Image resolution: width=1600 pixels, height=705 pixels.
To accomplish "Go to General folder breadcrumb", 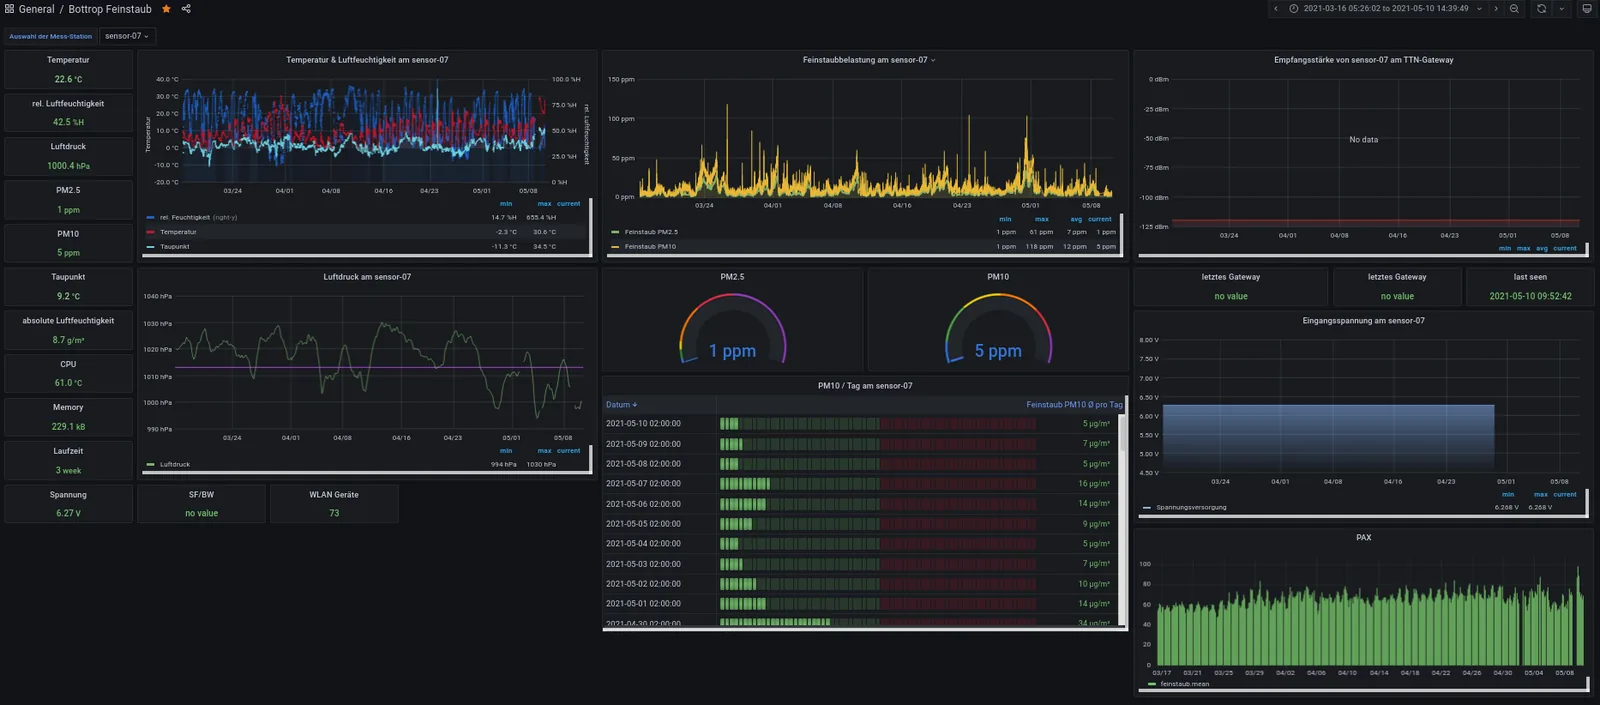I will pos(37,9).
